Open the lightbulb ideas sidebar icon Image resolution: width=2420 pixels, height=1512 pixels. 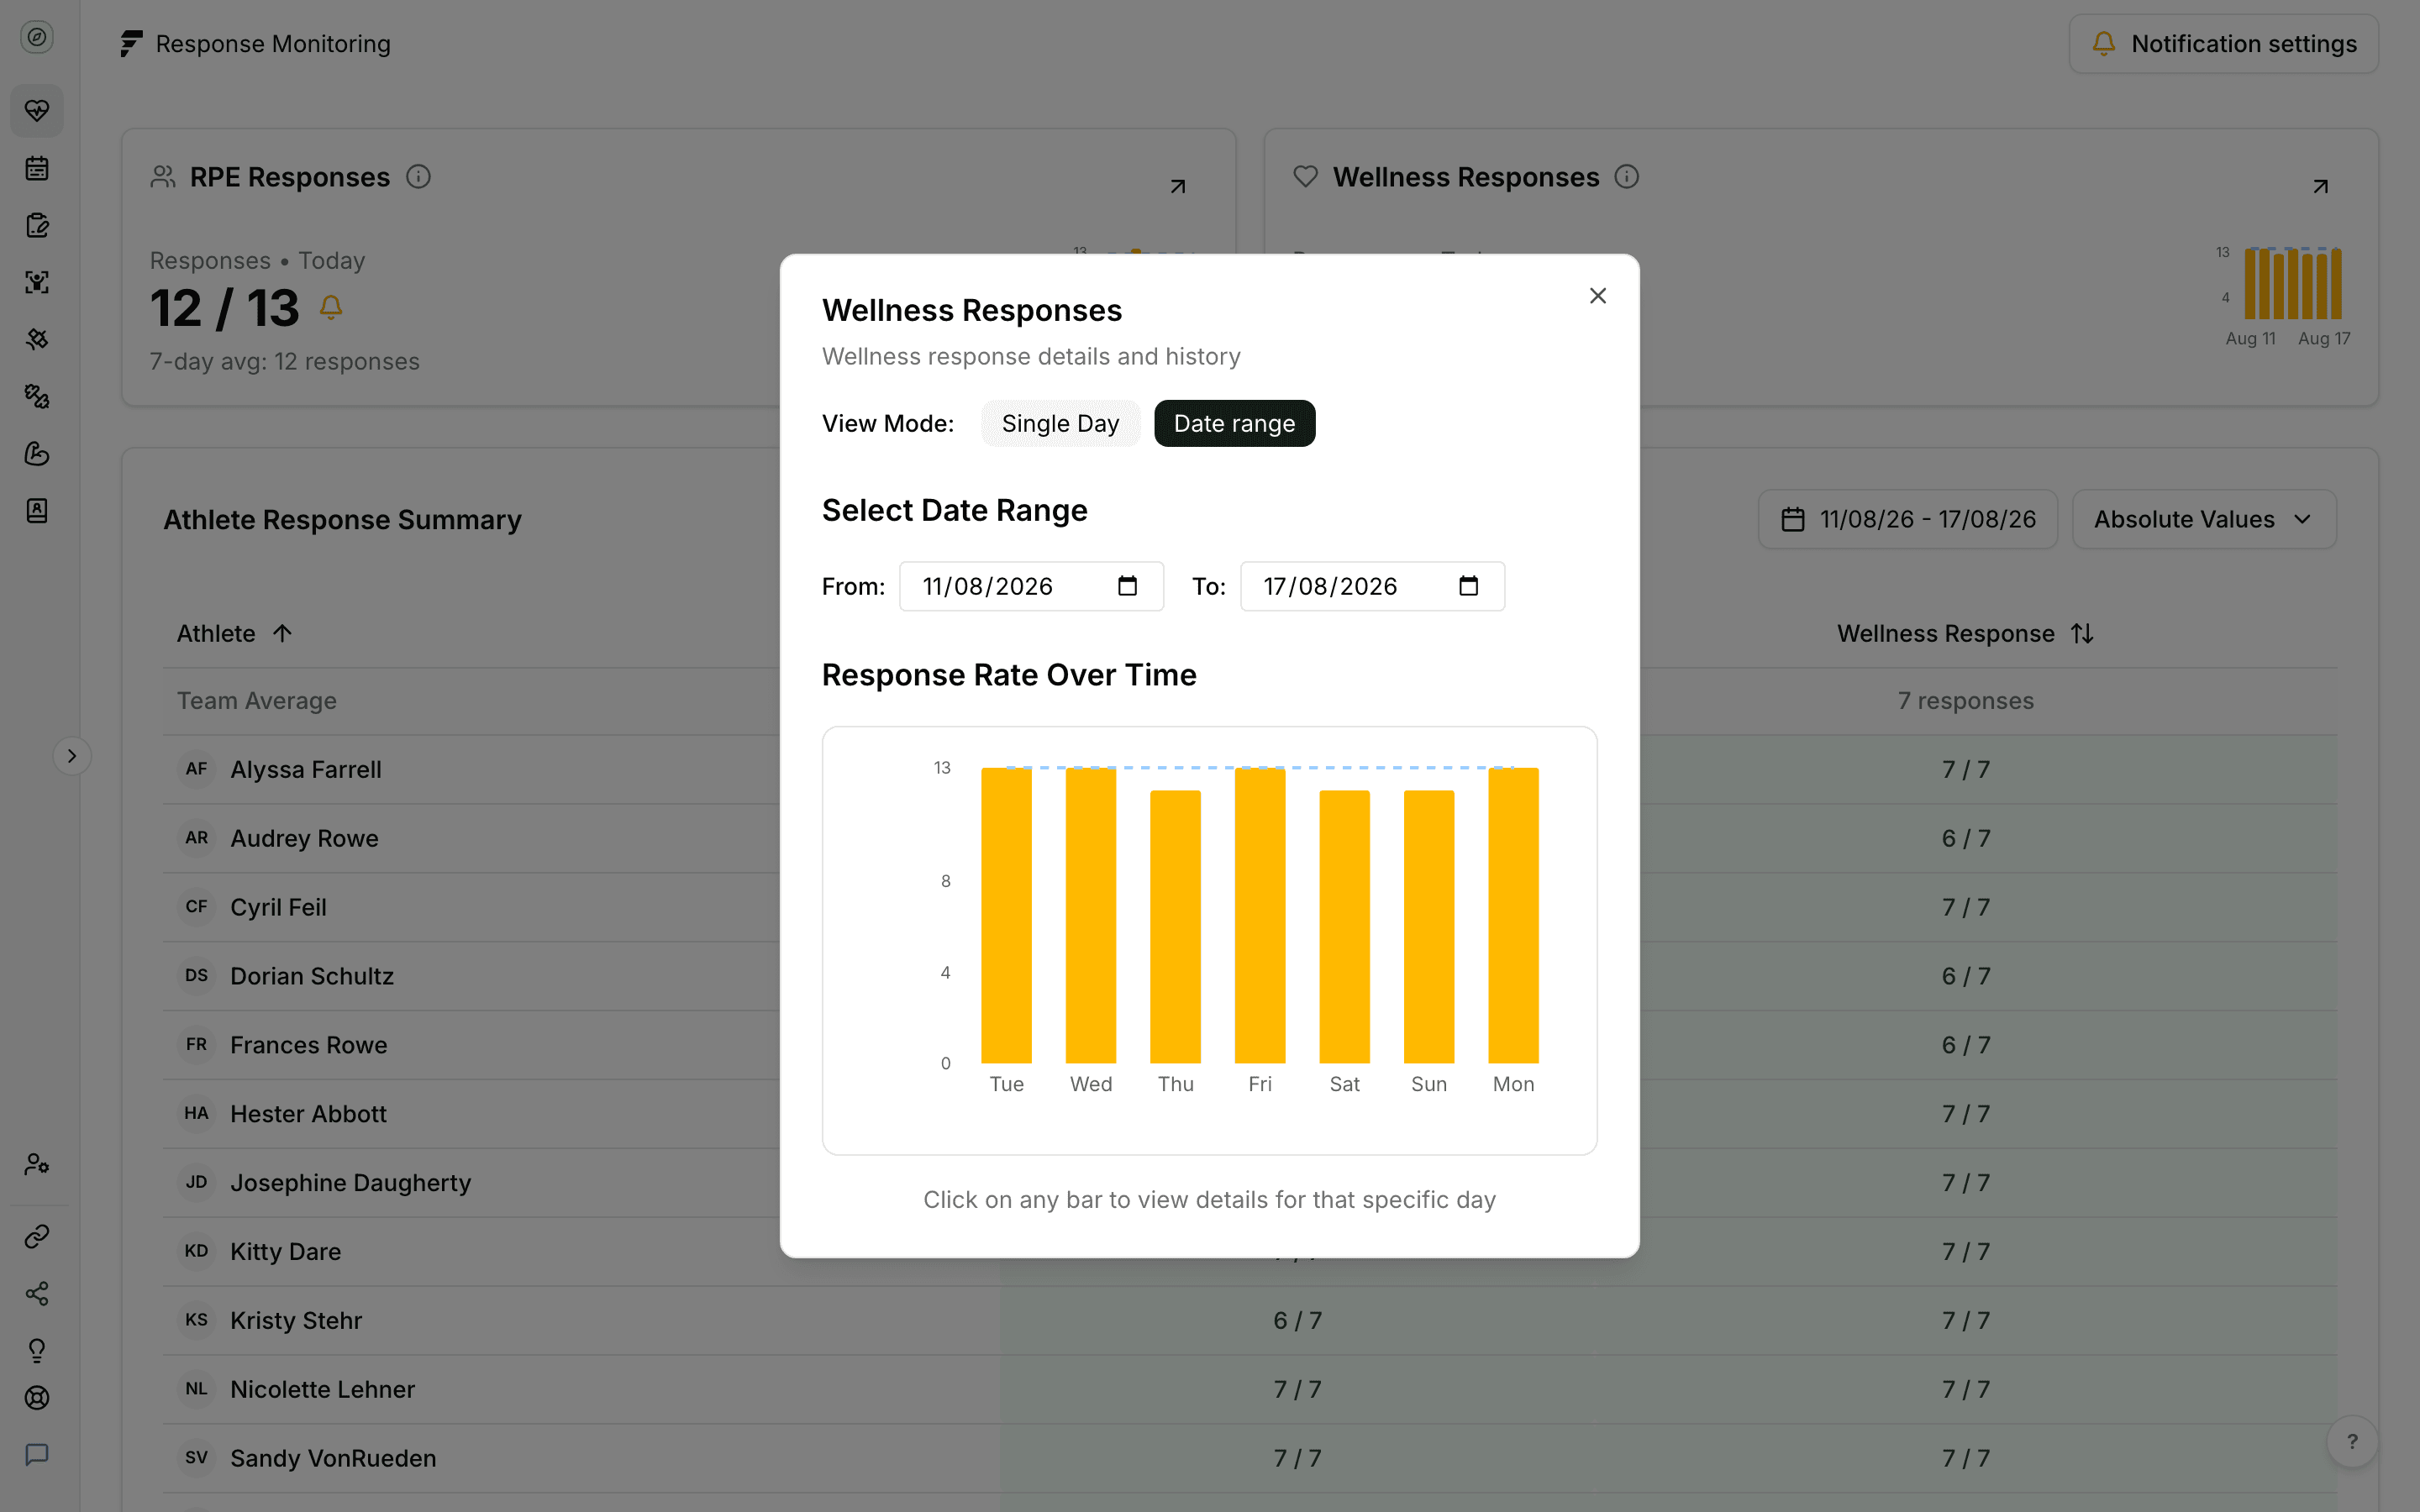37,1351
